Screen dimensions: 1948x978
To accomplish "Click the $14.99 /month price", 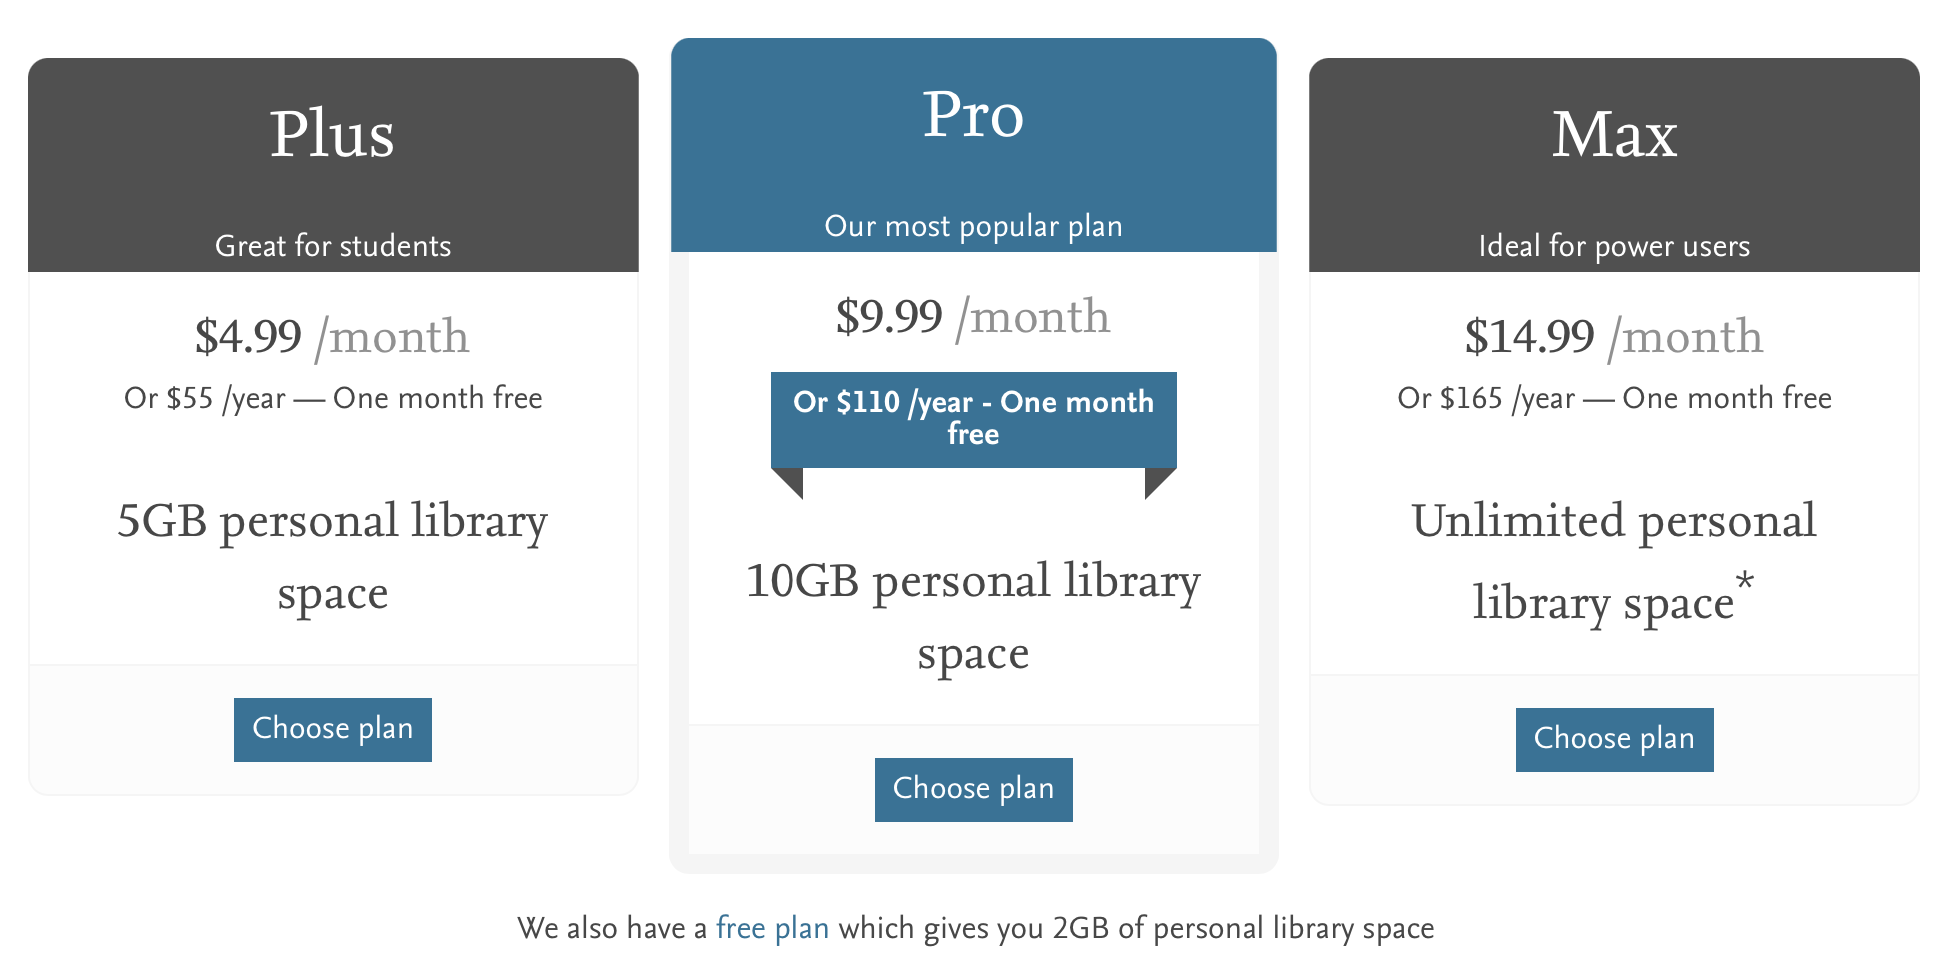I will pos(1614,337).
